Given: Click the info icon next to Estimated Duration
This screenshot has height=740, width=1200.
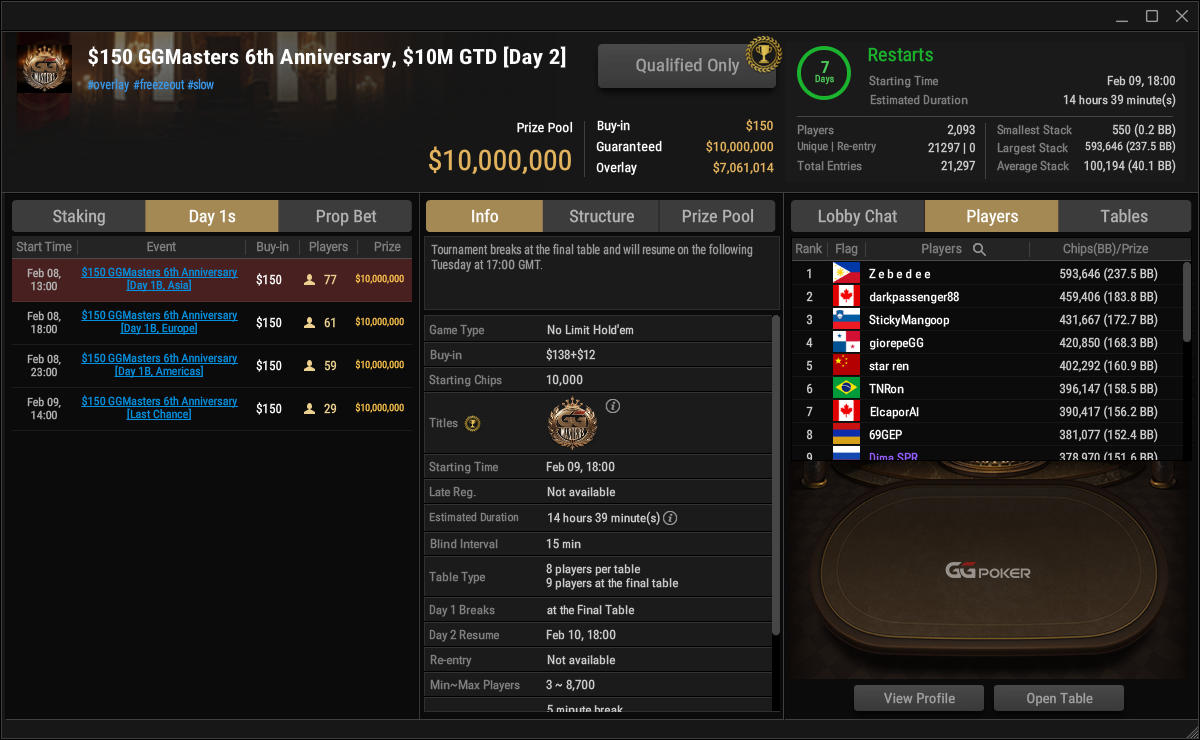Looking at the screenshot, I should tap(670, 518).
